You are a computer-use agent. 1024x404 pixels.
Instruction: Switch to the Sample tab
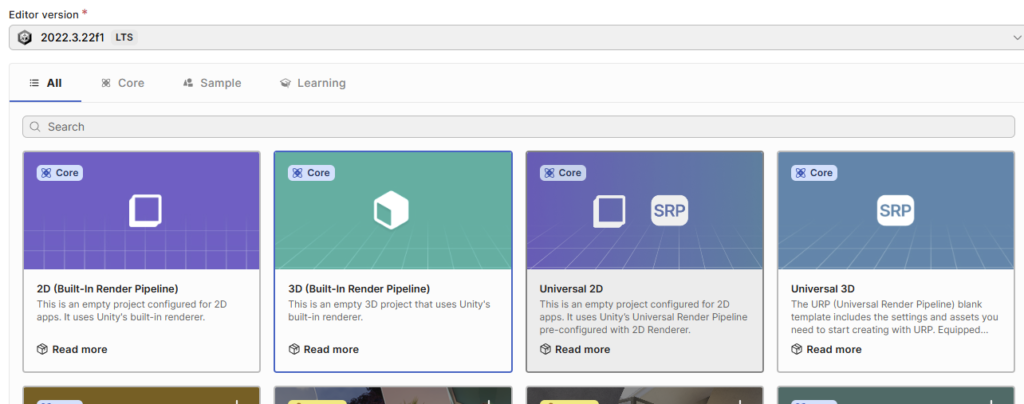click(212, 83)
